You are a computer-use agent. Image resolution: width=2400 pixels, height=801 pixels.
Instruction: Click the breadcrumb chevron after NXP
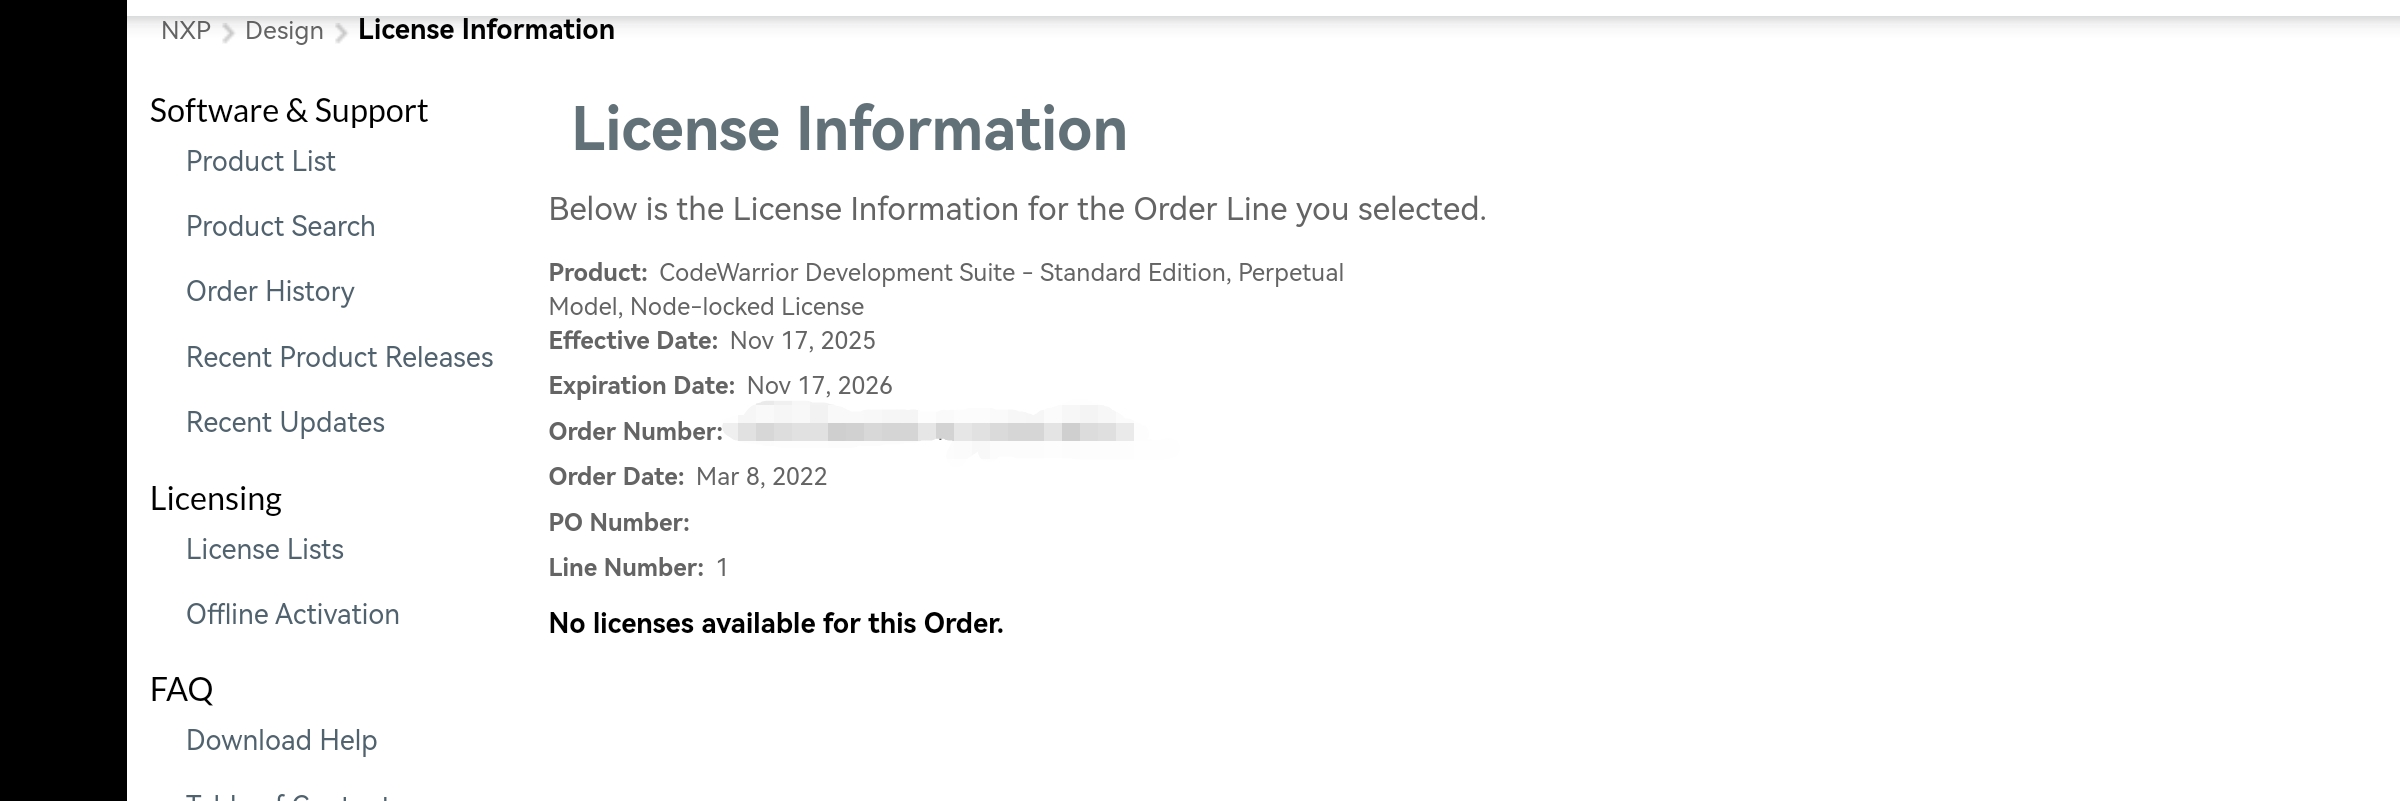230,30
